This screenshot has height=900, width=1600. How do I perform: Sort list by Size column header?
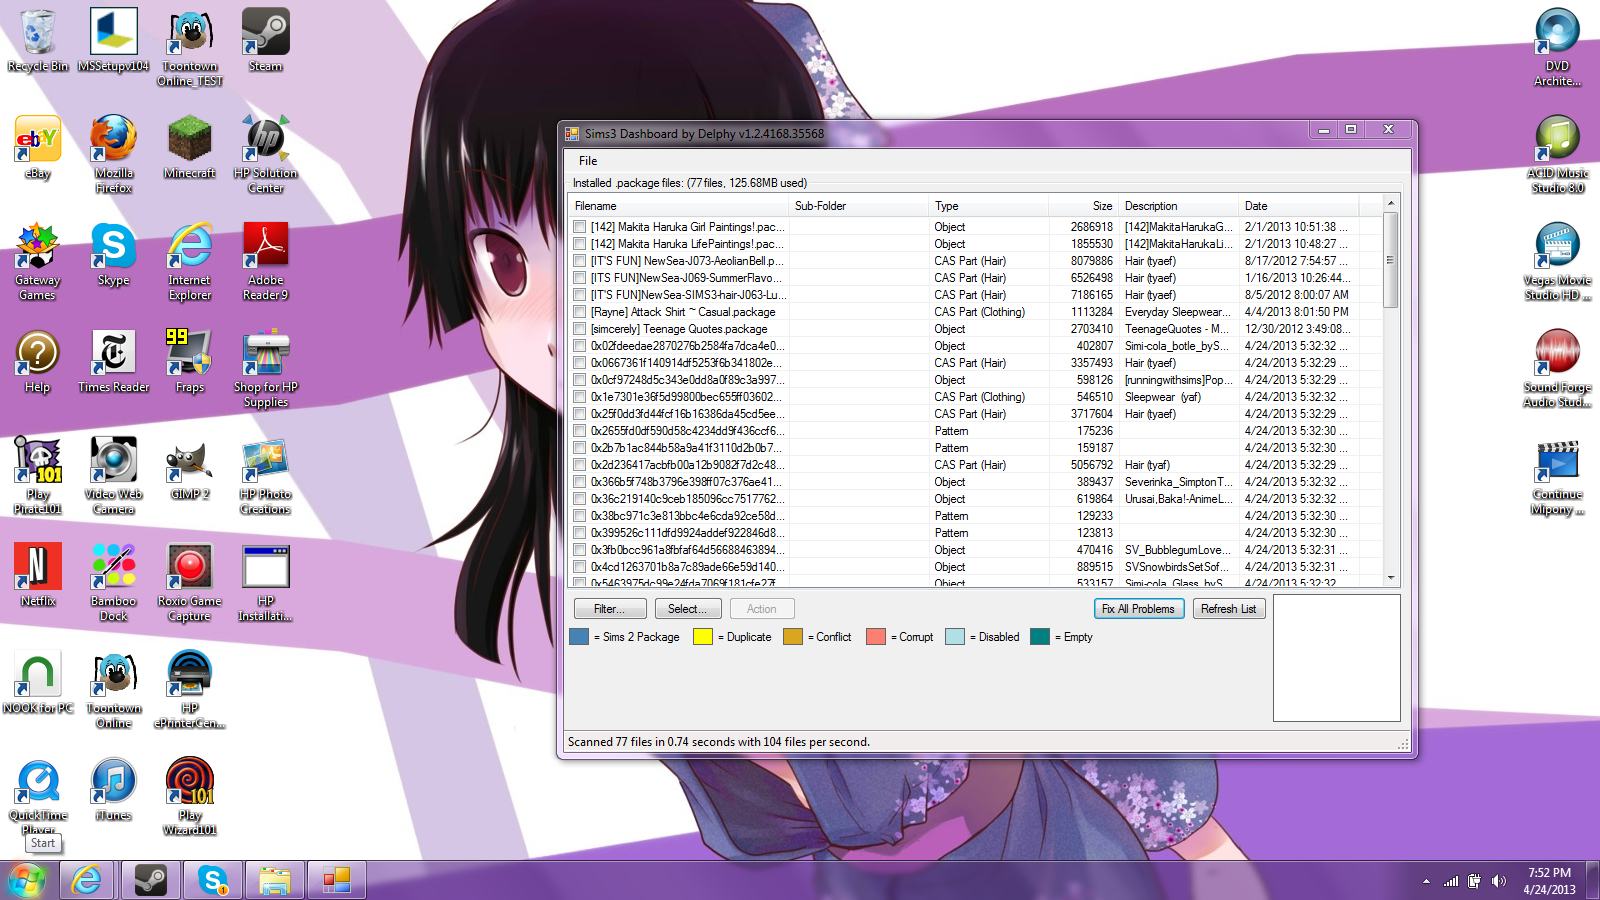(x=1084, y=206)
